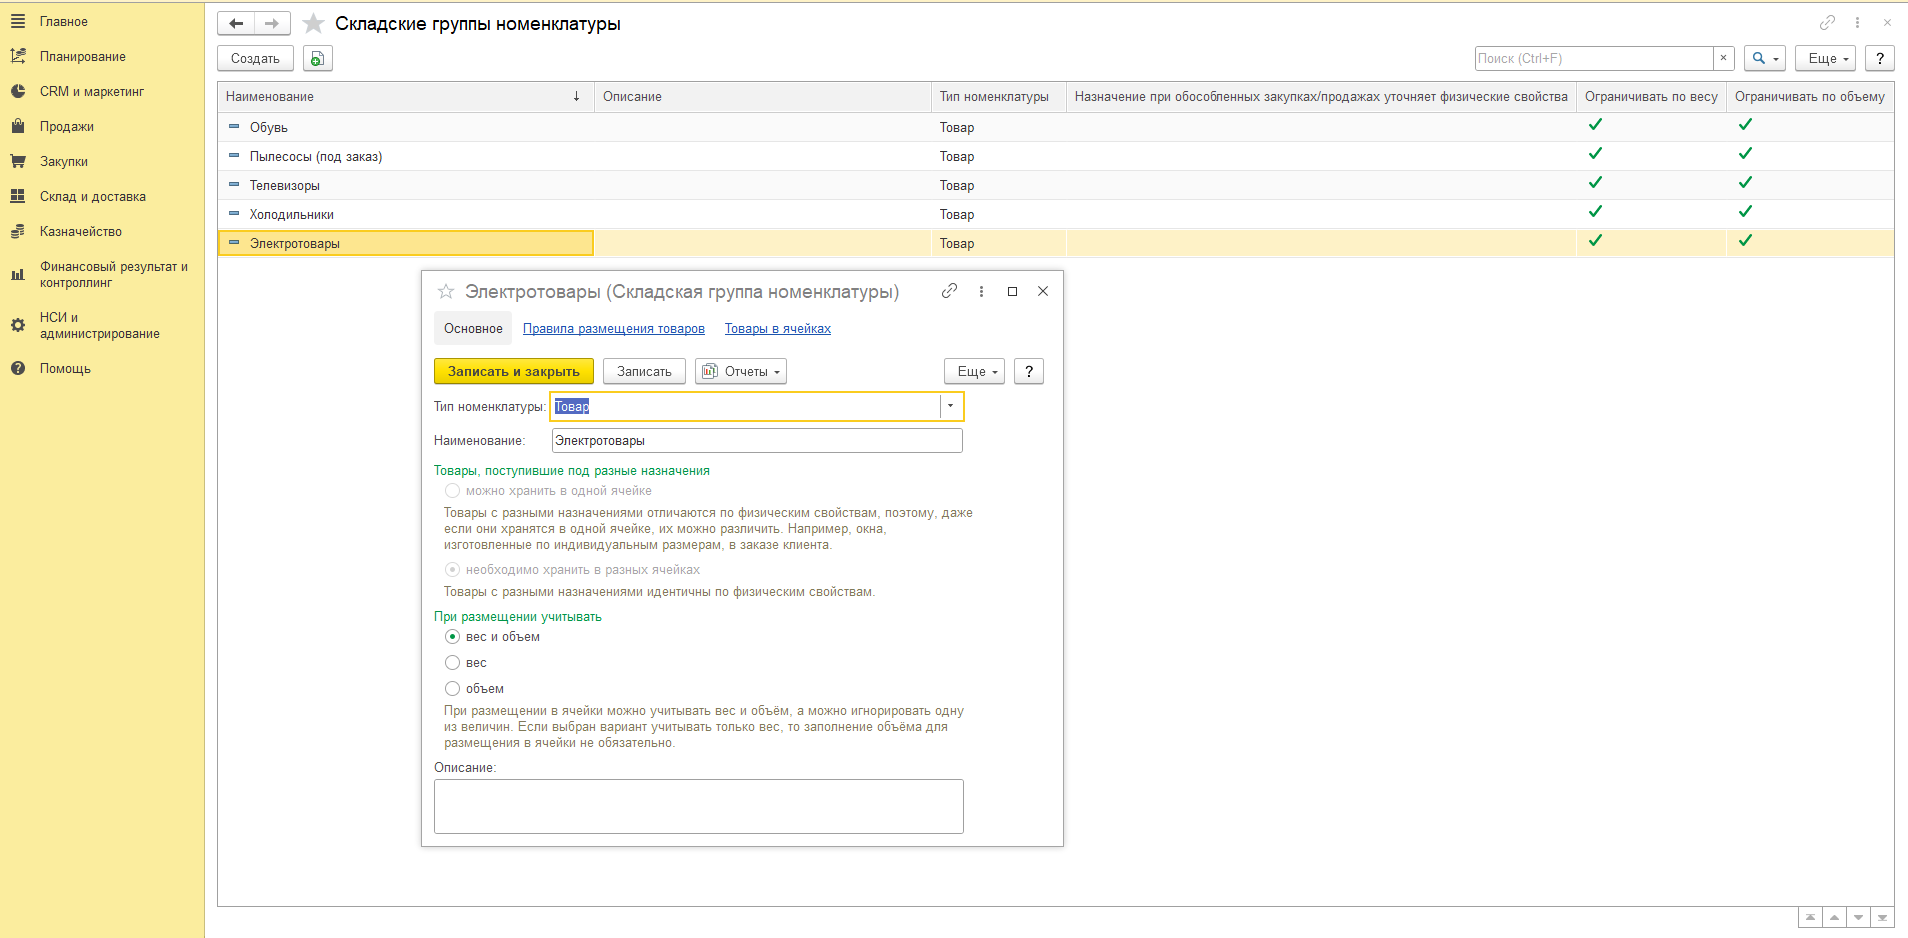Open Продажи shopping bag icon
This screenshot has width=1908, height=938.
click(18, 126)
